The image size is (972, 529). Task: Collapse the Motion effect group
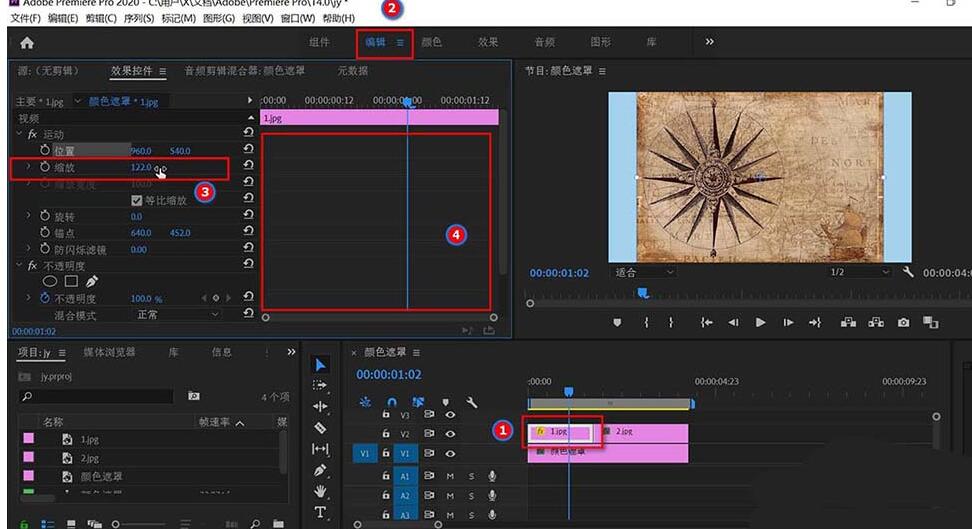(19, 134)
